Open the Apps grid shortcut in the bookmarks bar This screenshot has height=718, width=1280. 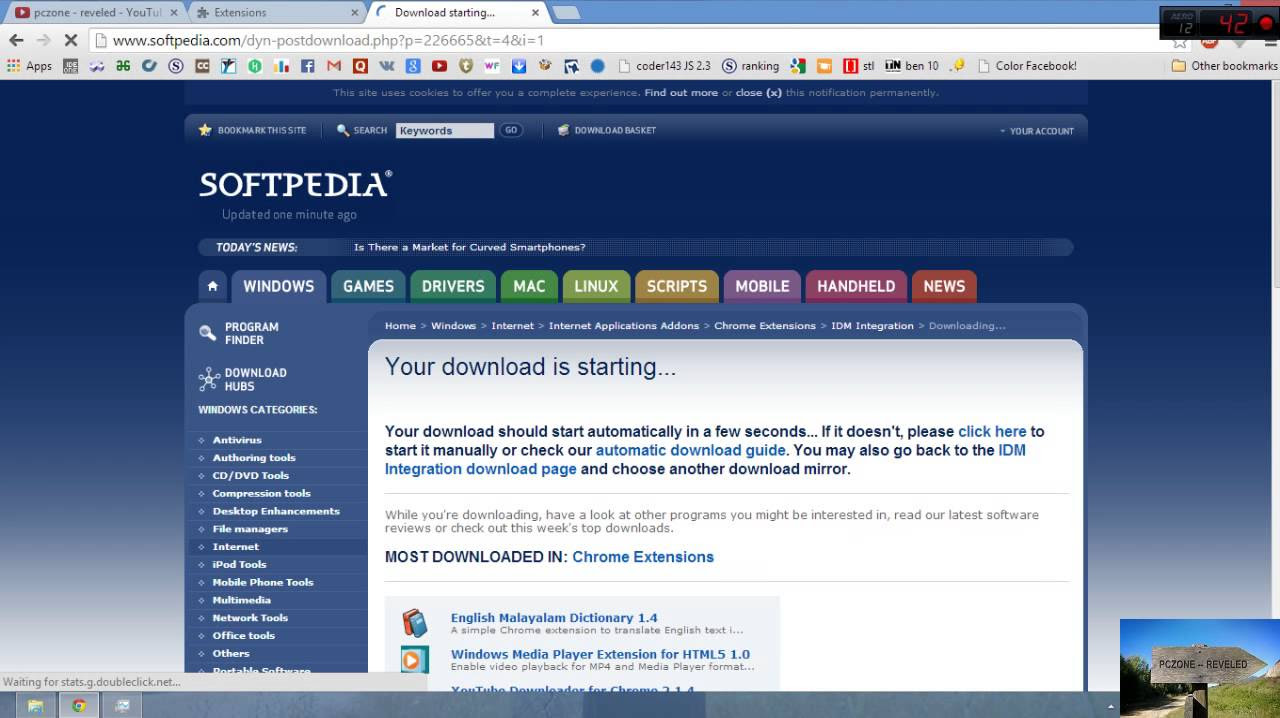point(29,66)
